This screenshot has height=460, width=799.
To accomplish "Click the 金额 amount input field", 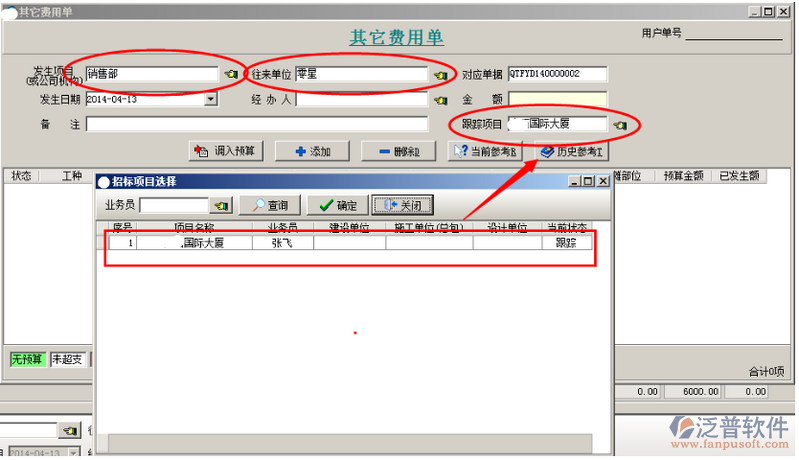I will 557,99.
